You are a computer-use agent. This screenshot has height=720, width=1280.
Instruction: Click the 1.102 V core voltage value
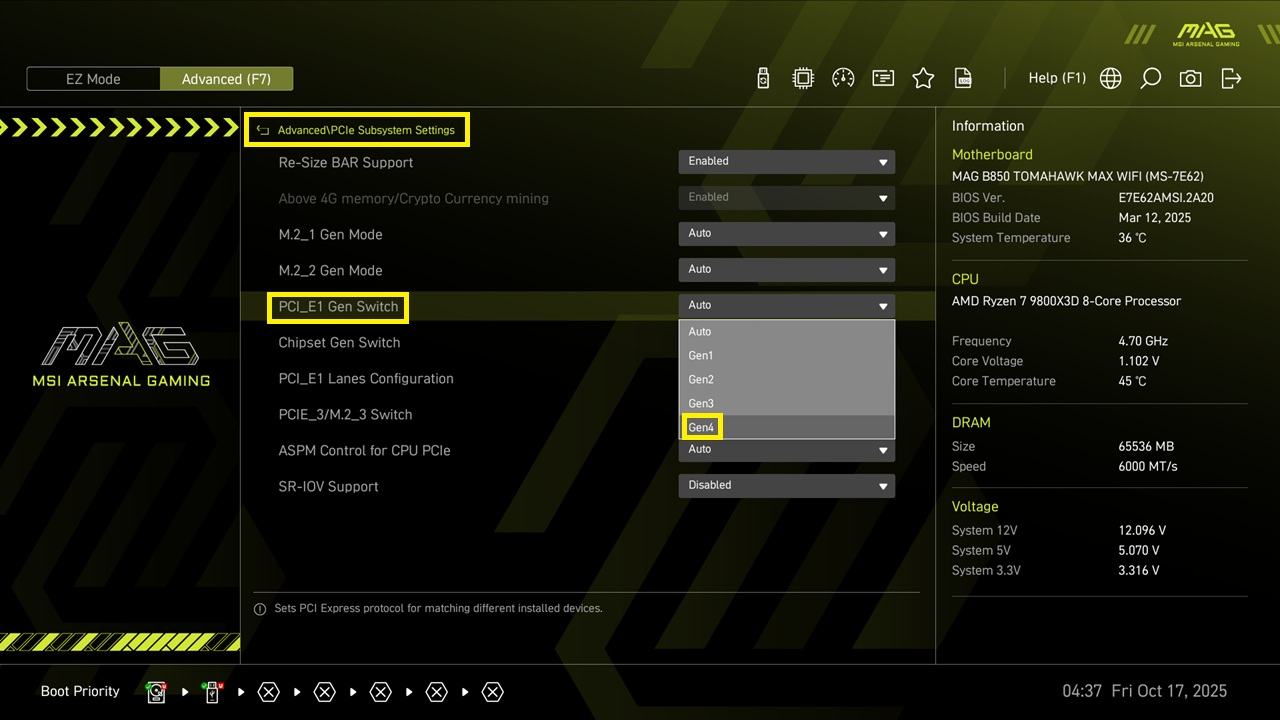[x=1139, y=361]
